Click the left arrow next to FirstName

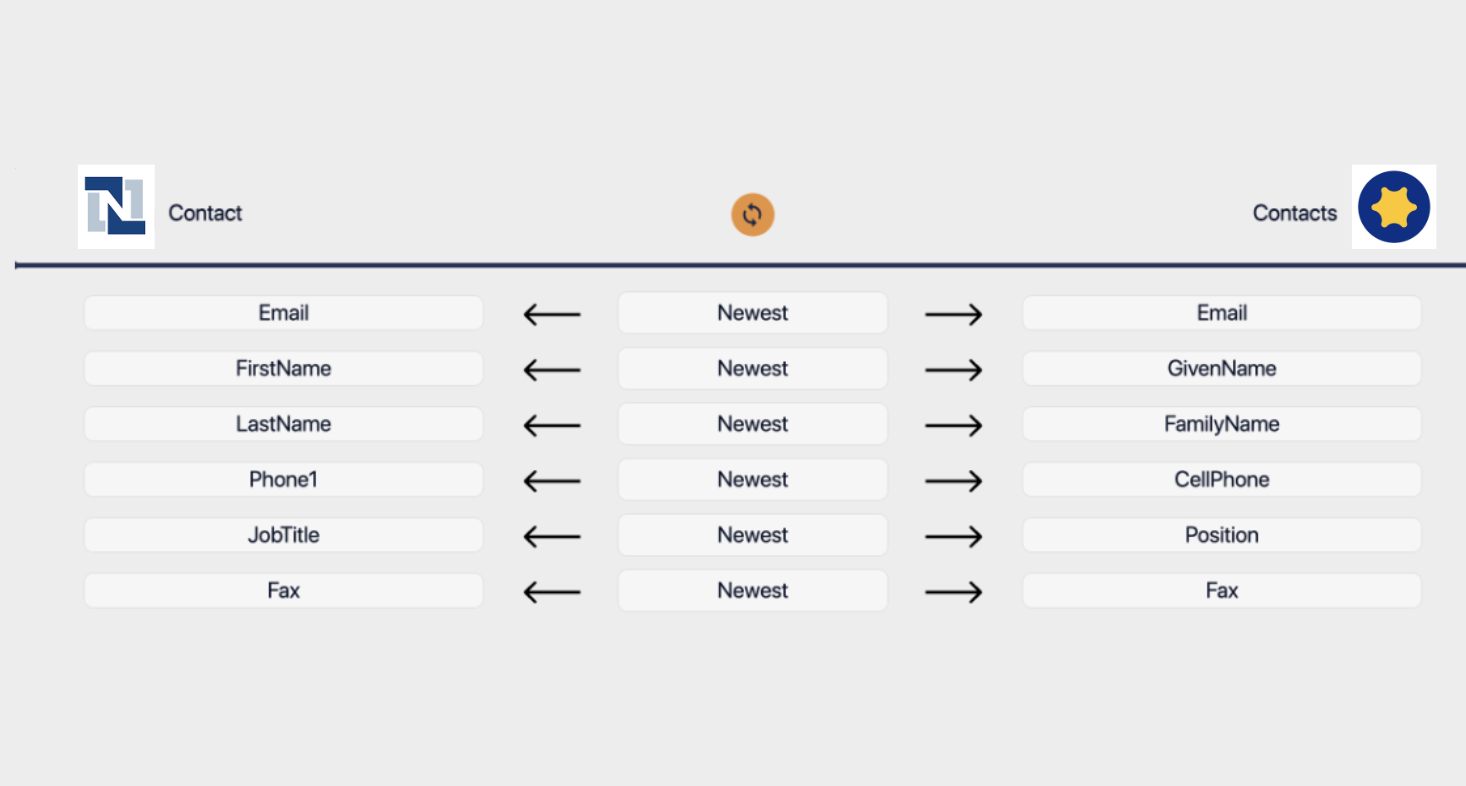(552, 370)
